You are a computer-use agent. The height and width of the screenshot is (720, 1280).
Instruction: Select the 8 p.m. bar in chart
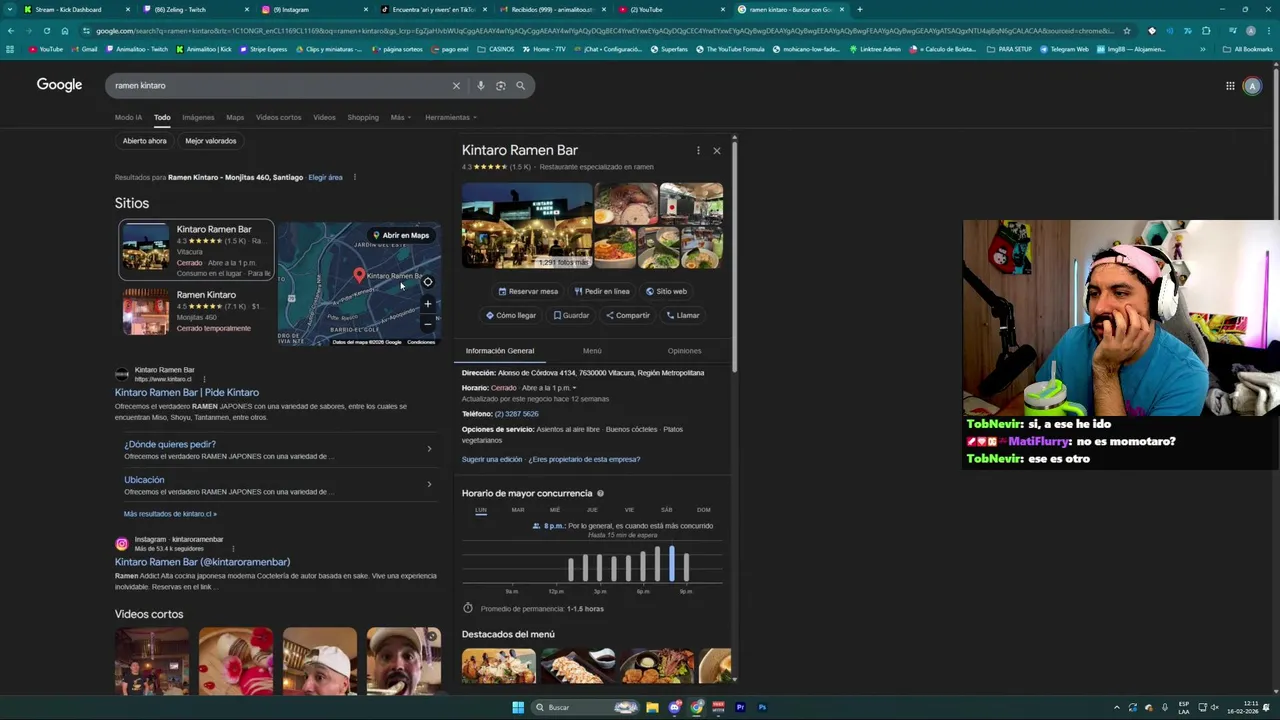click(672, 564)
